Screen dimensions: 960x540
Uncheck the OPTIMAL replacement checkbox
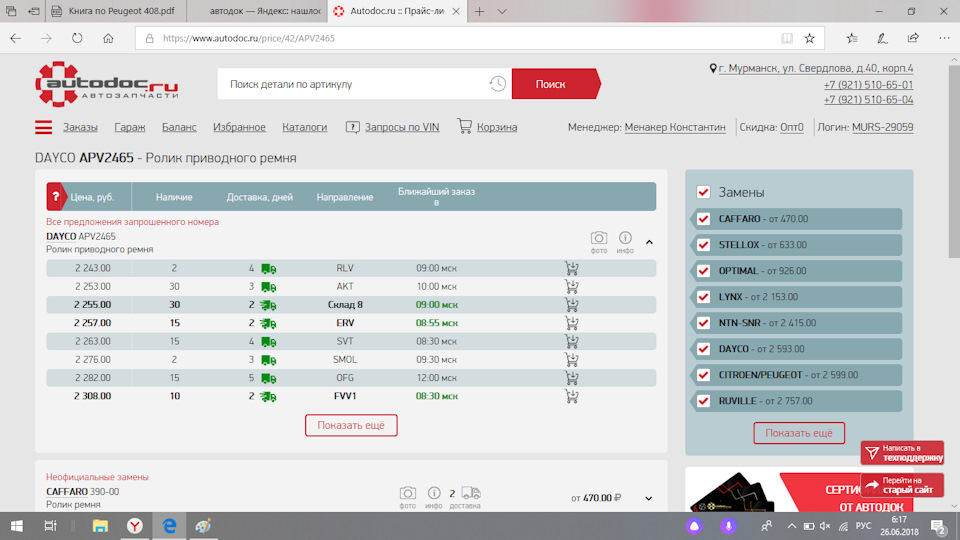tap(703, 271)
